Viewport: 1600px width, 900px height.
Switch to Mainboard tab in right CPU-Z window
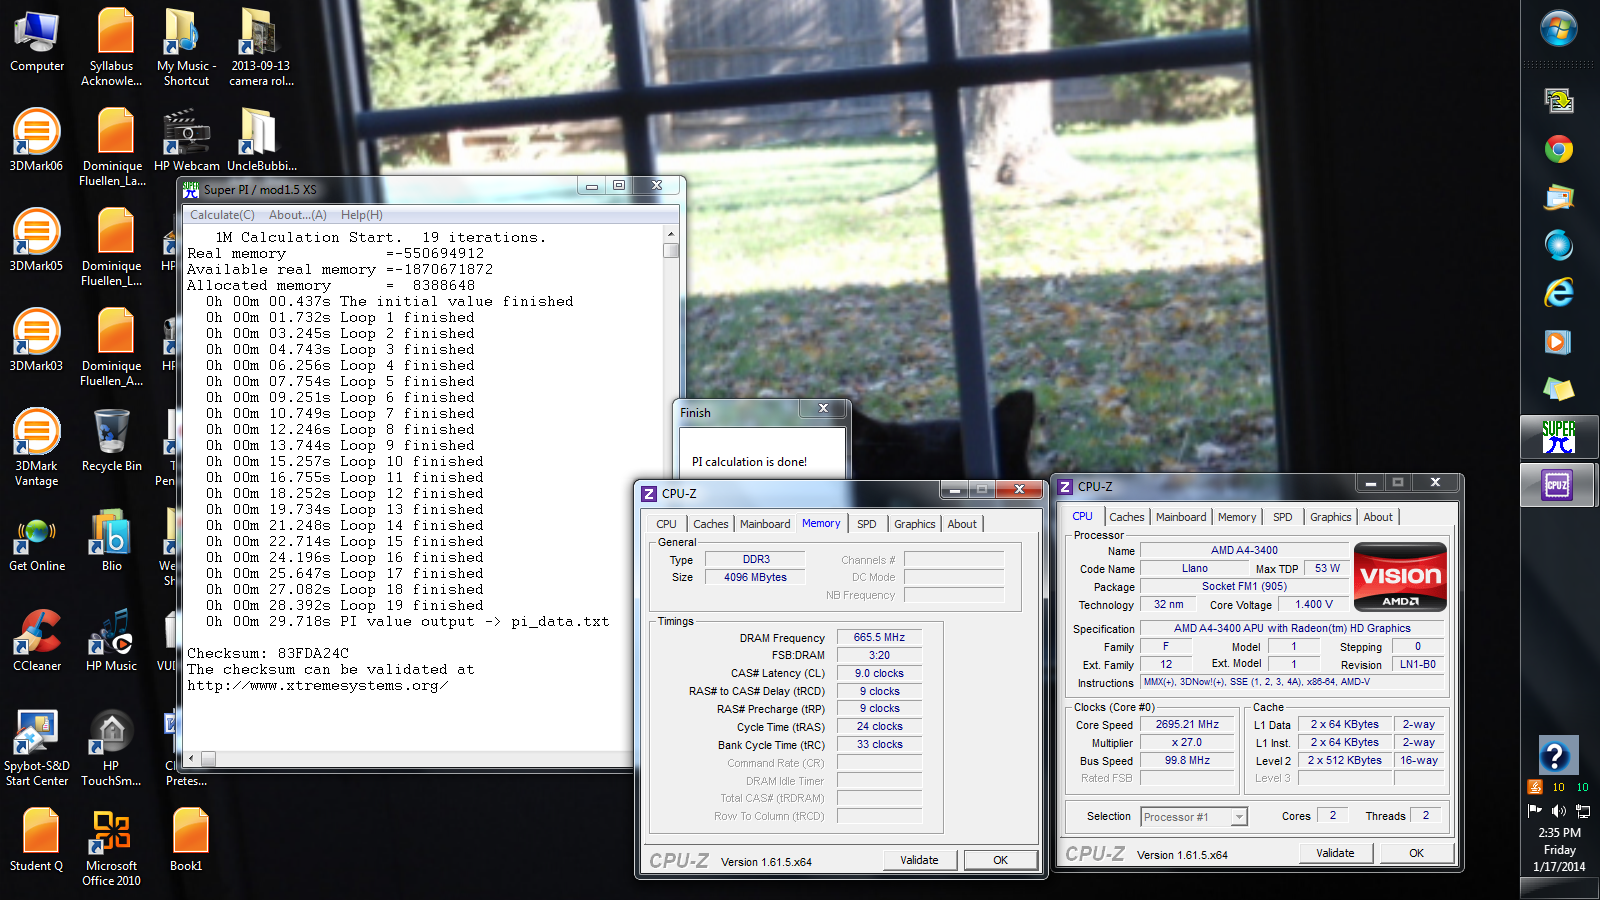point(1181,517)
